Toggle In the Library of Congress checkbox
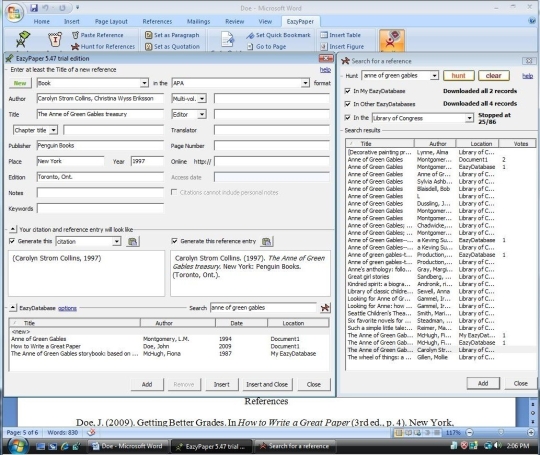 pyautogui.click(x=348, y=118)
